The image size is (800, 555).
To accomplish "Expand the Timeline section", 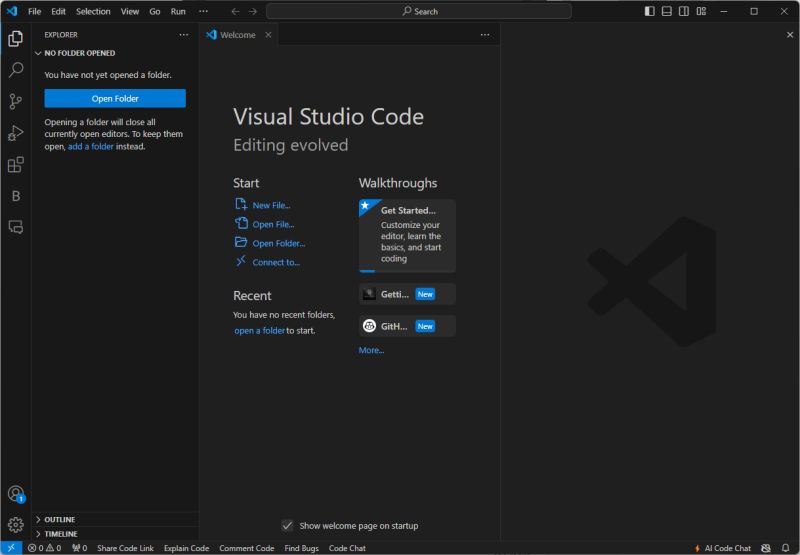I will point(60,534).
